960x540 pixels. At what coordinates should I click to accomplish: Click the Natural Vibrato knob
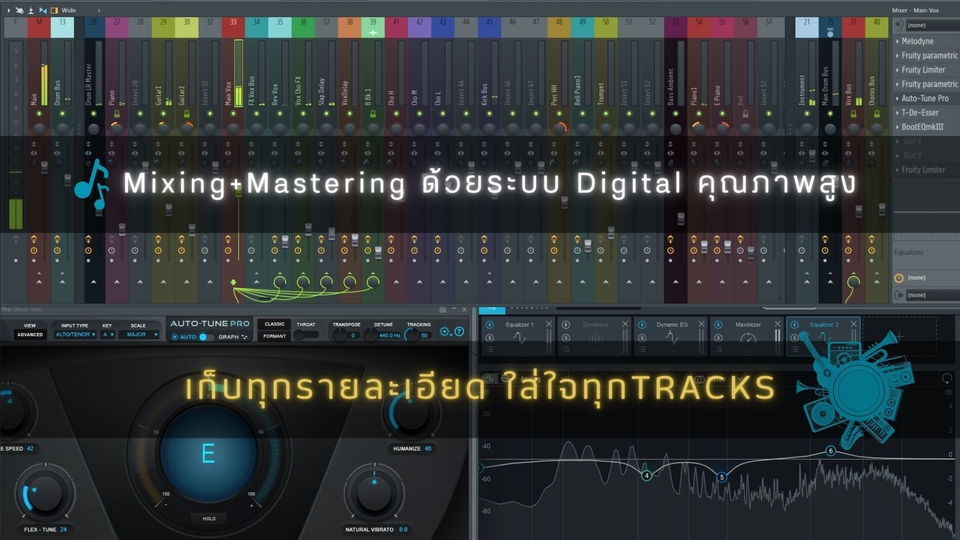pos(375,495)
